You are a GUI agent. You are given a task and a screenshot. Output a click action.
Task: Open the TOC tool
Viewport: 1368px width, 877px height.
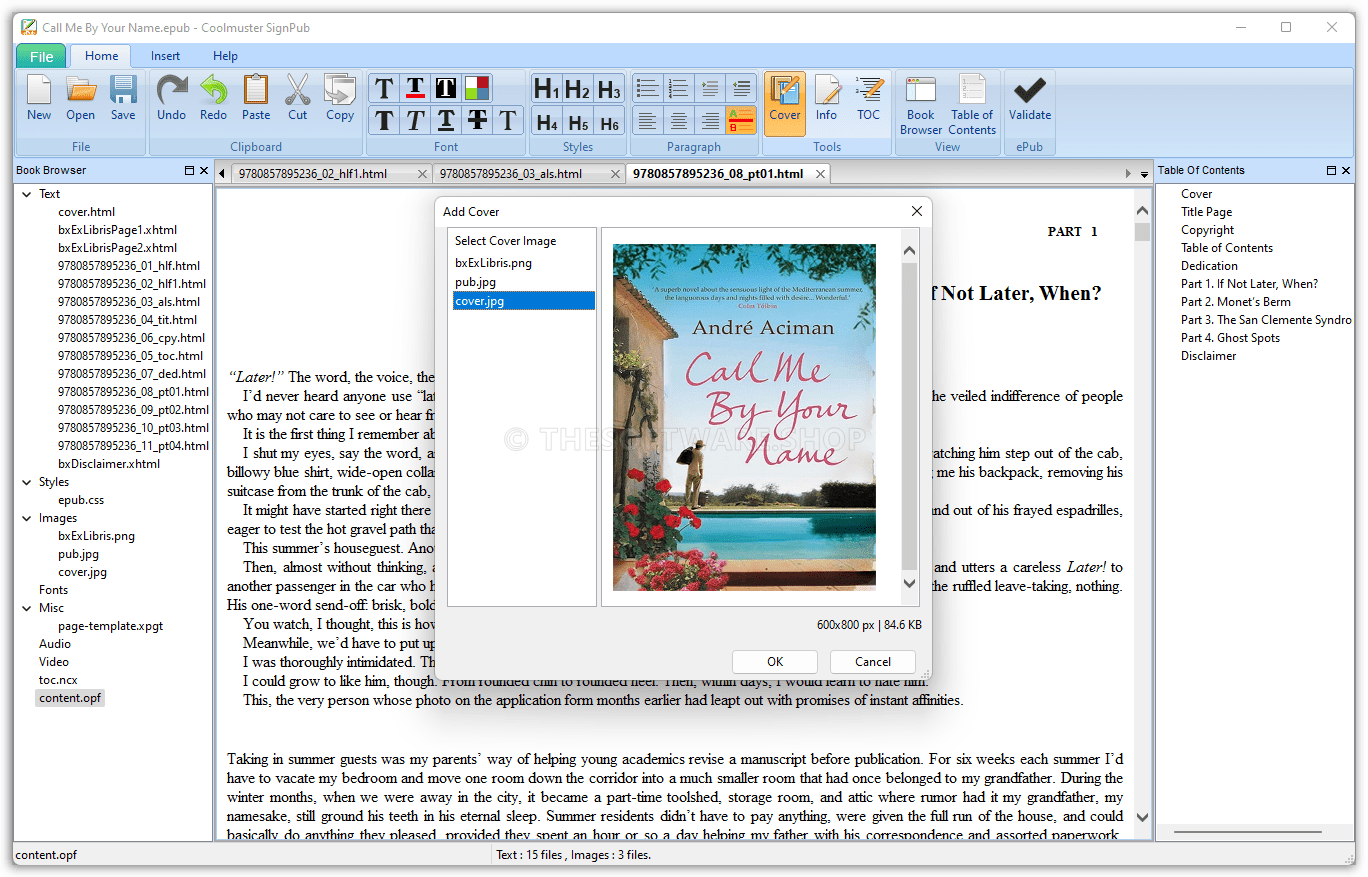pos(869,98)
